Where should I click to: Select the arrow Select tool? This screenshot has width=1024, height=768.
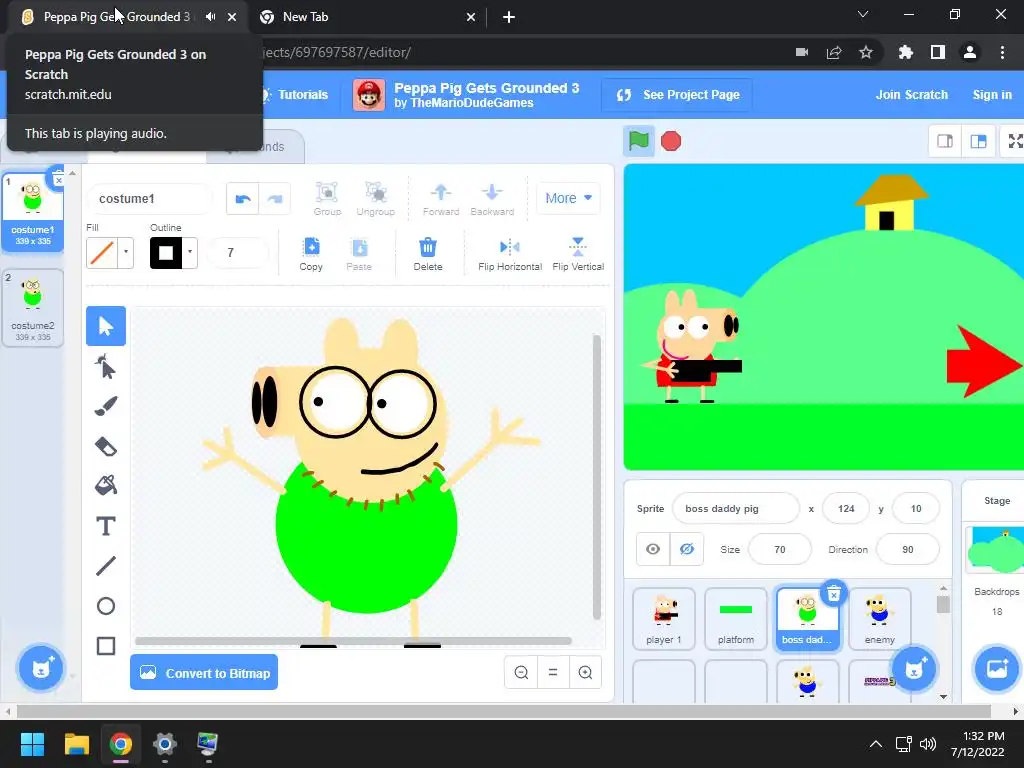(106, 326)
